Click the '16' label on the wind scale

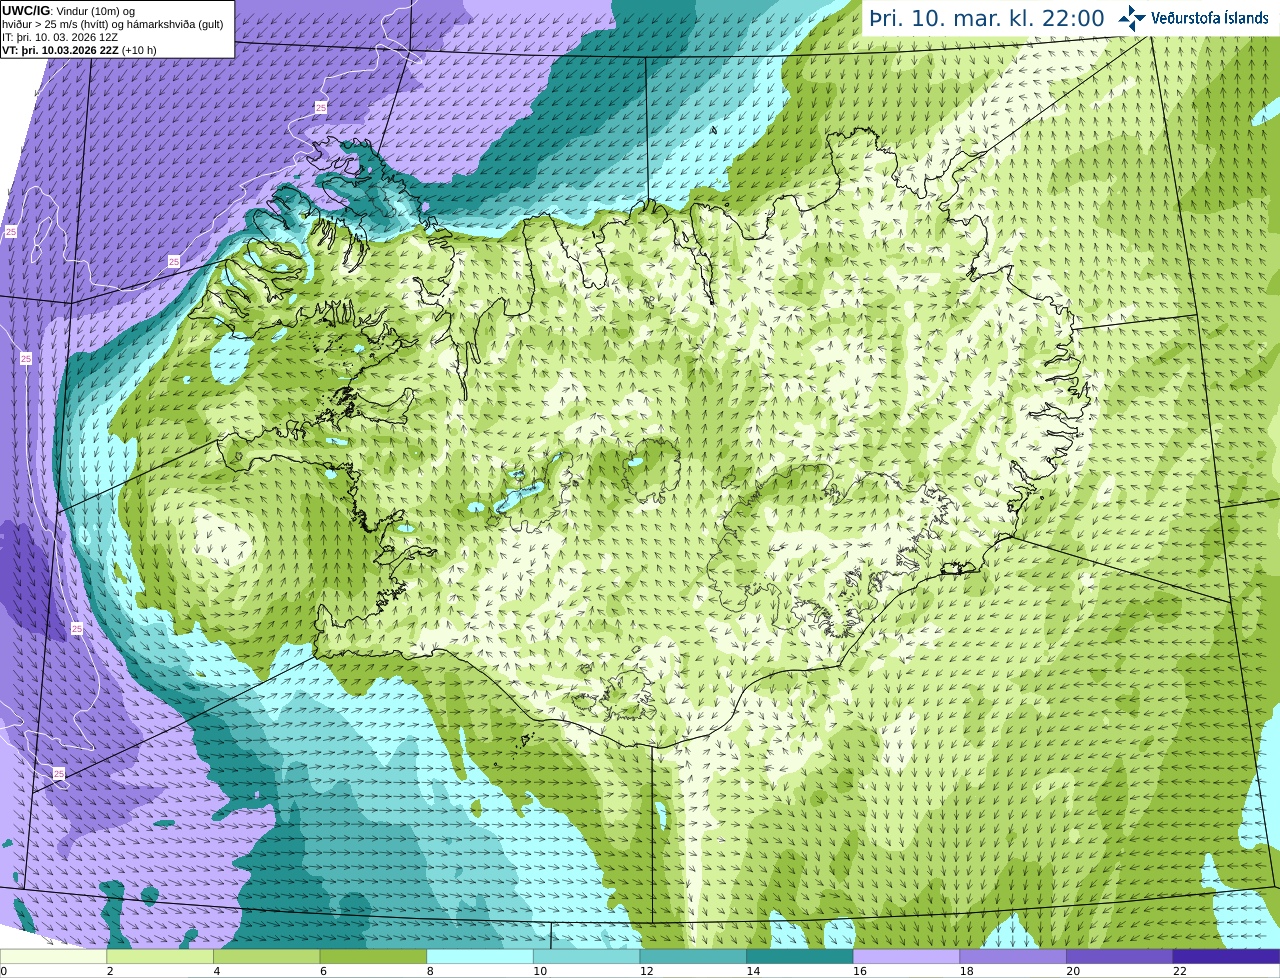860,971
